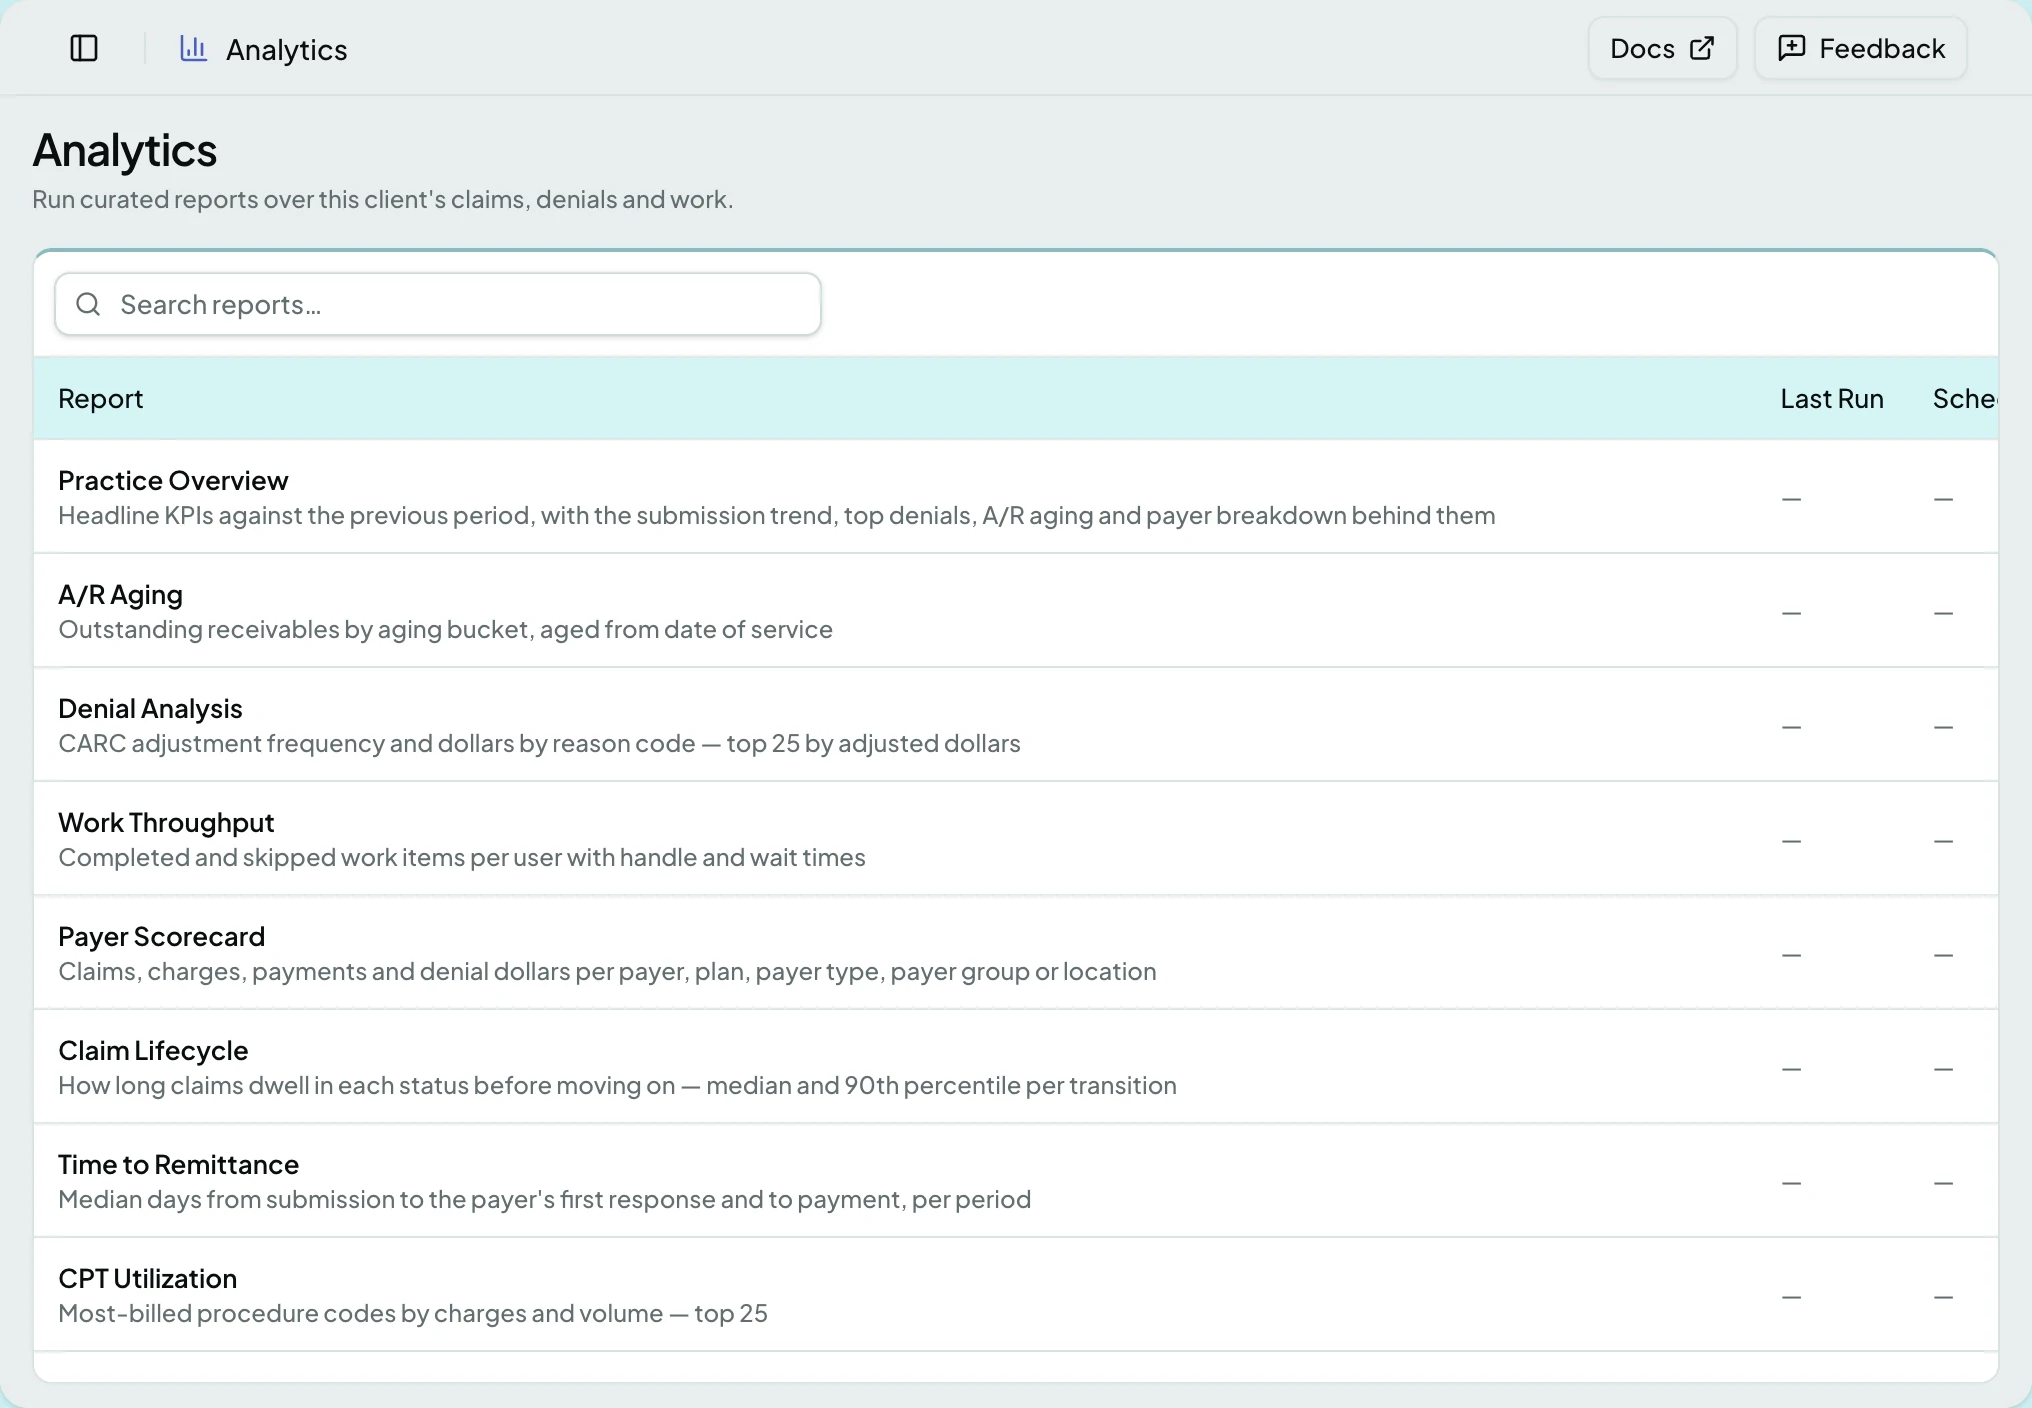Click Last Run dash for CPT Utilization
Viewport: 2032px width, 1408px height.
point(1791,1296)
